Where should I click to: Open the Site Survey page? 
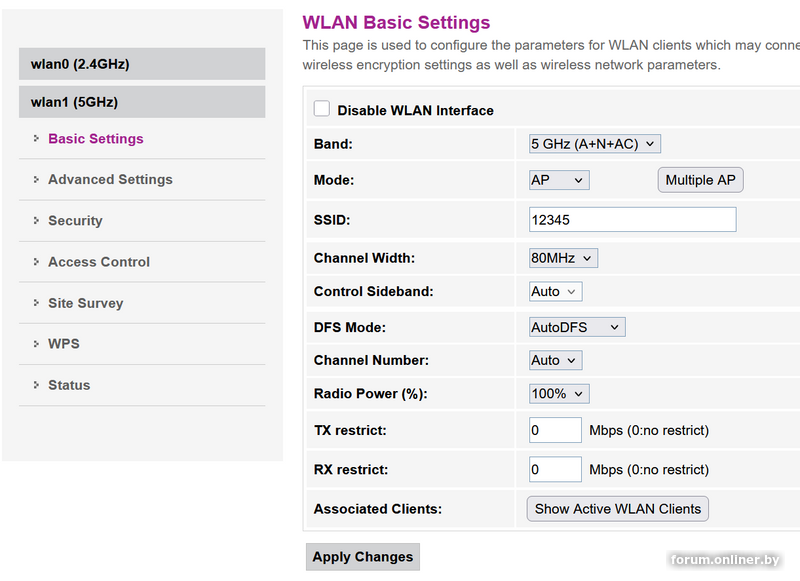point(85,303)
